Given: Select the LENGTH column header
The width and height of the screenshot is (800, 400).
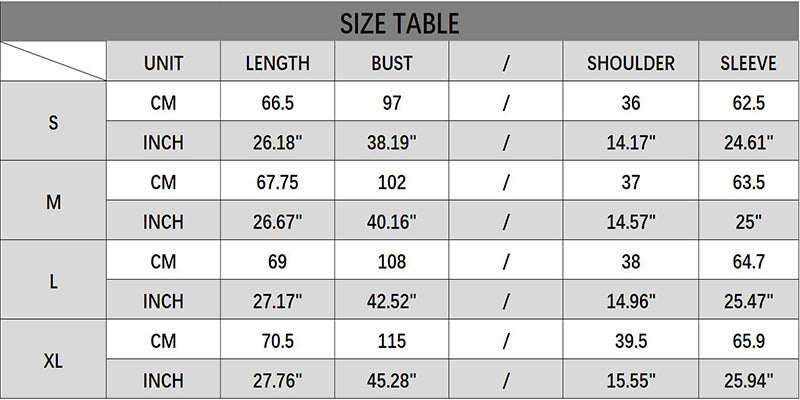Looking at the screenshot, I should click(277, 63).
